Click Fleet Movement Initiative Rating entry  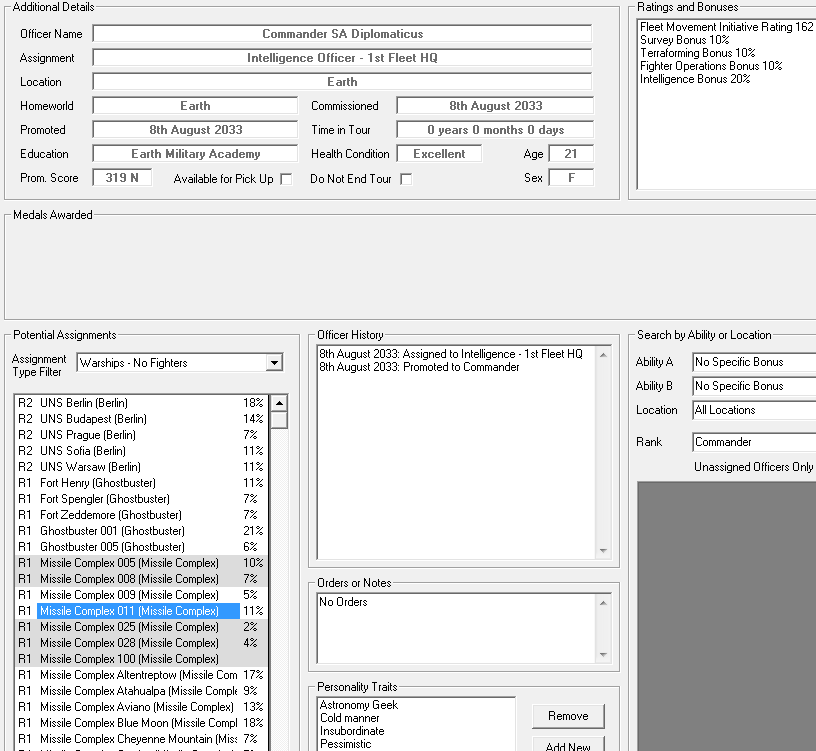[x=726, y=27]
